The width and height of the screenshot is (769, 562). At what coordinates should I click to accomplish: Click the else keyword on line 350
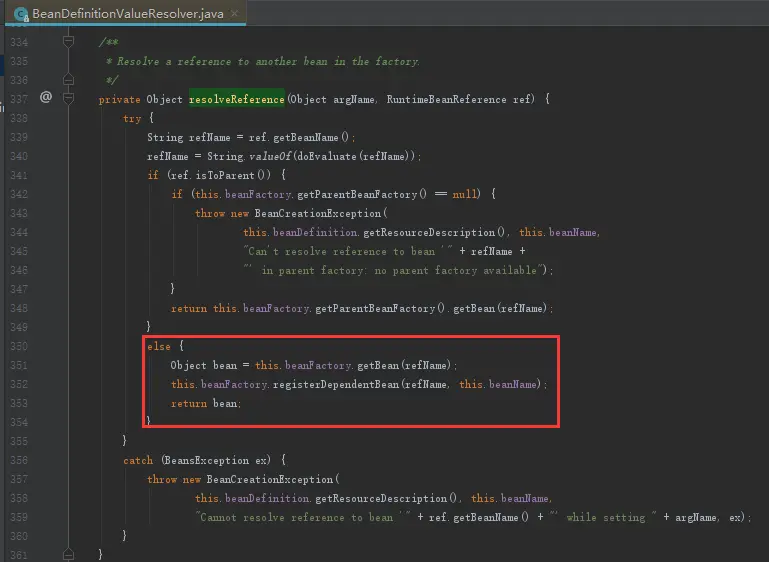click(159, 346)
